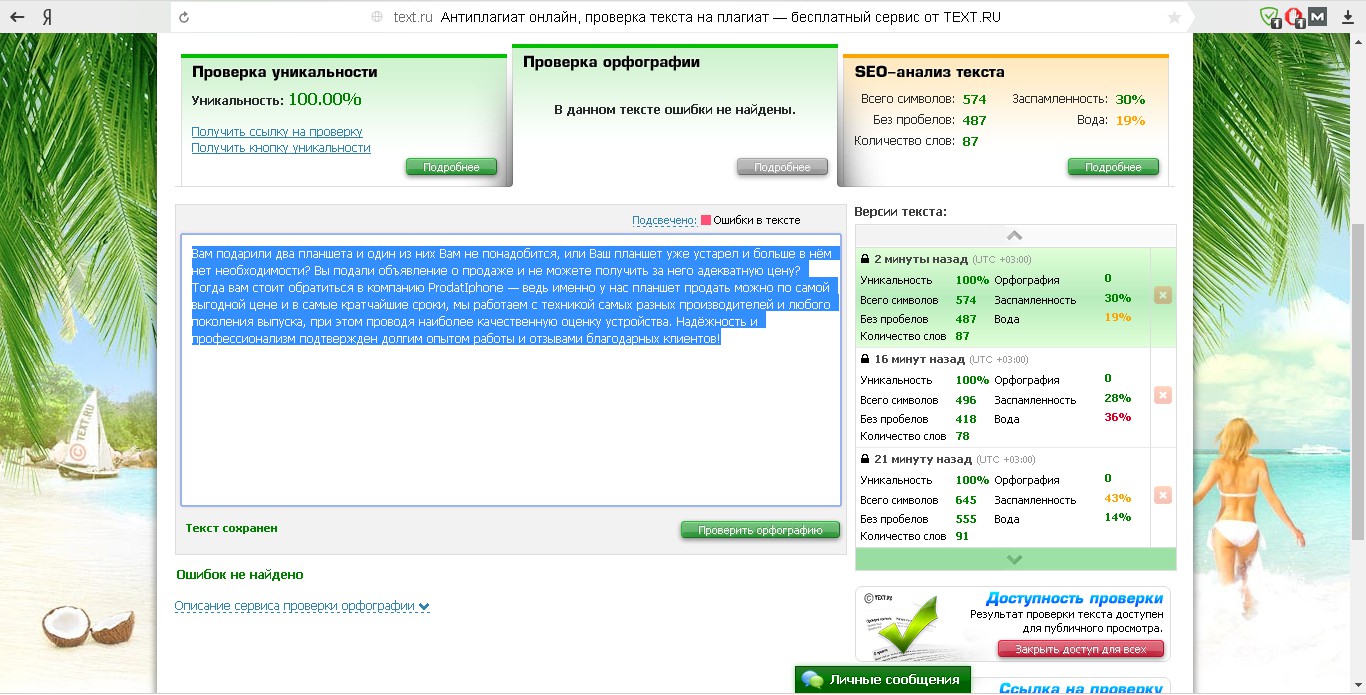The width and height of the screenshot is (1366, 695).
Task: Click the Заспамленность 30% value in SEO tab
Action: (1130, 99)
